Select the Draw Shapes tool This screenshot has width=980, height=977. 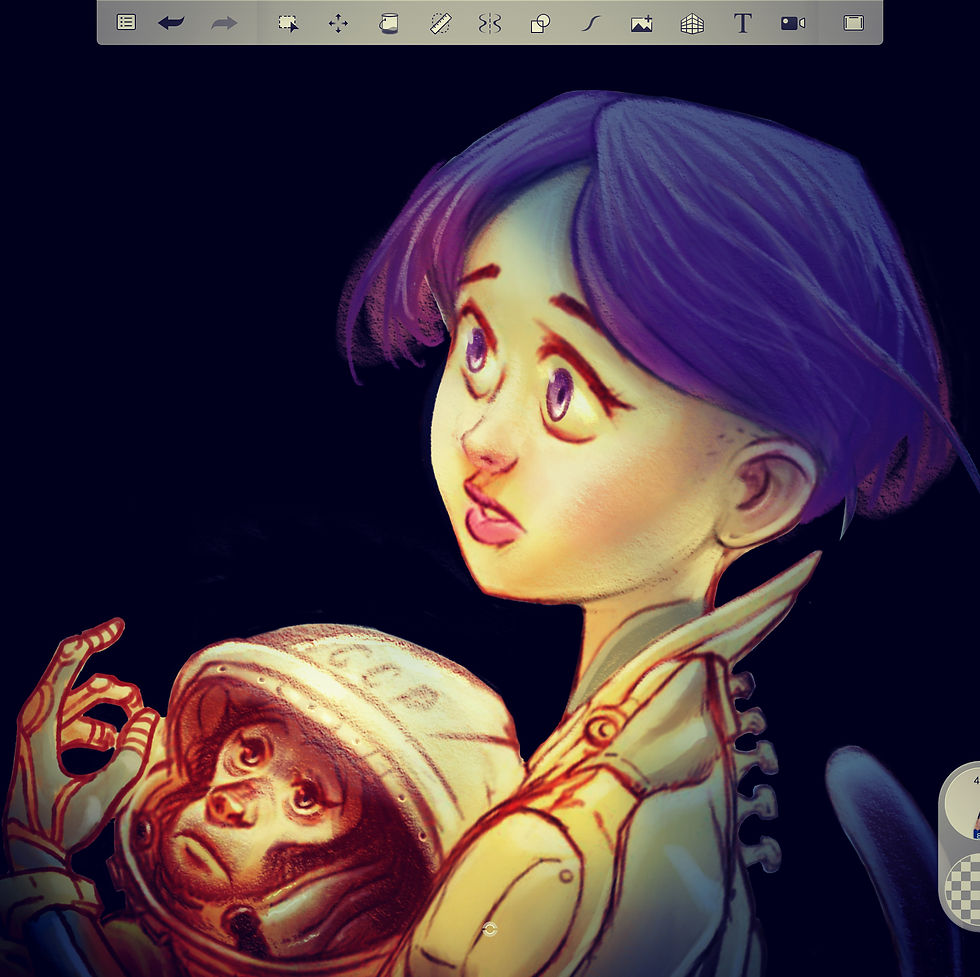(x=540, y=24)
